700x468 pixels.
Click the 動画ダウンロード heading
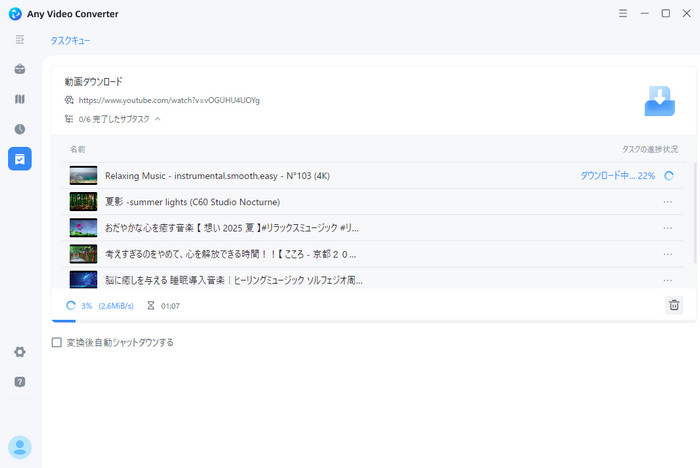93,82
